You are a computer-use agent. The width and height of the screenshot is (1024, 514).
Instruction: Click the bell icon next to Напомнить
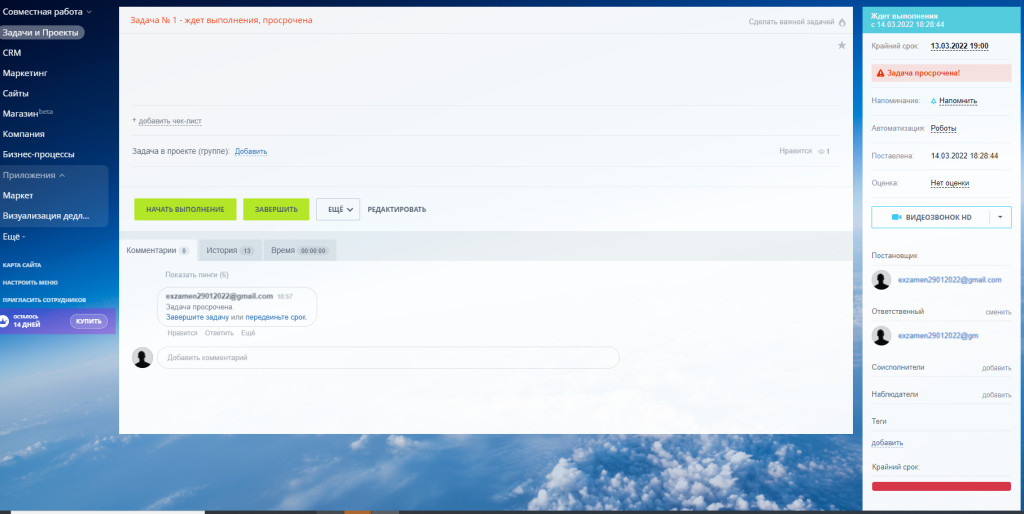click(933, 101)
